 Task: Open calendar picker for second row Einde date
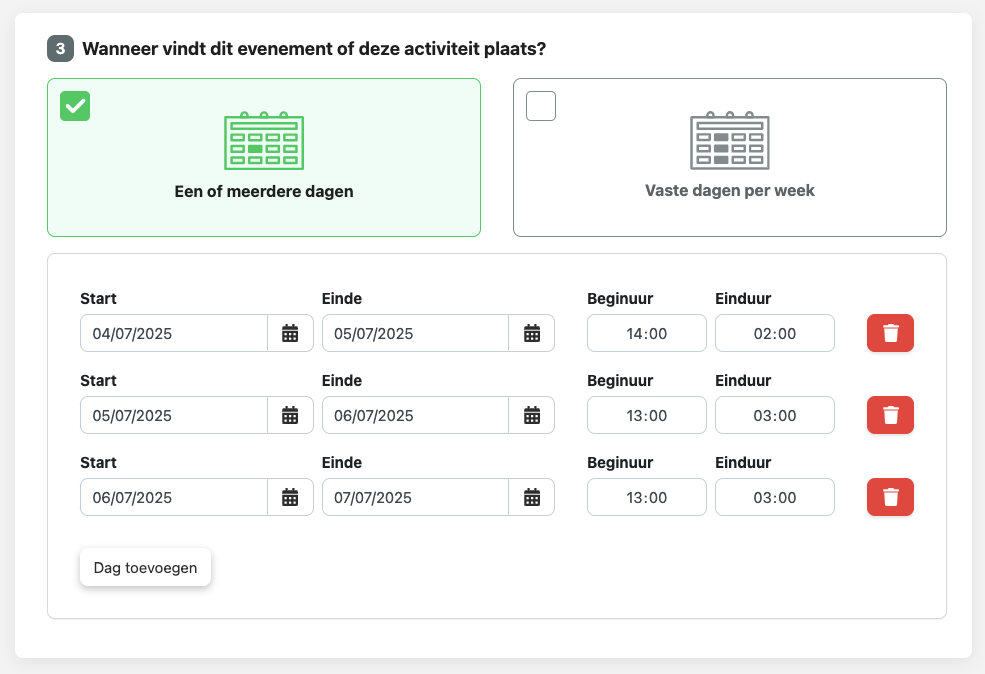click(532, 416)
